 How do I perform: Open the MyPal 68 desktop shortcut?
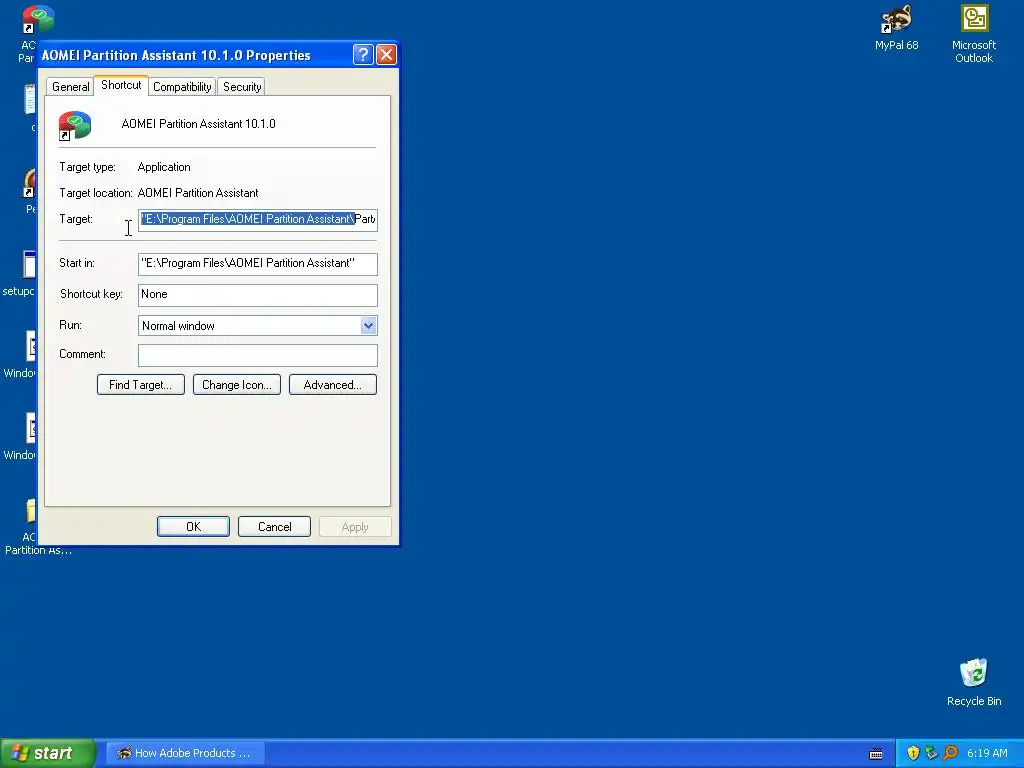(x=896, y=29)
